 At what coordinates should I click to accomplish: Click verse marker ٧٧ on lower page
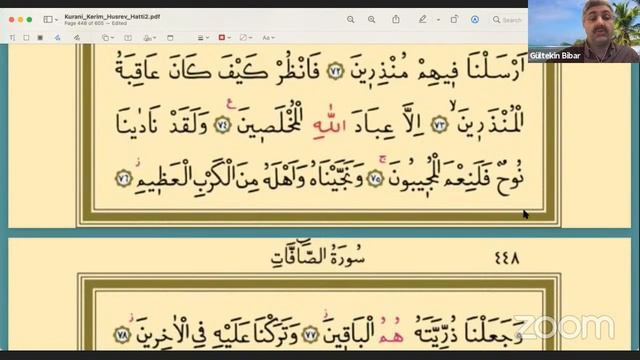click(311, 335)
